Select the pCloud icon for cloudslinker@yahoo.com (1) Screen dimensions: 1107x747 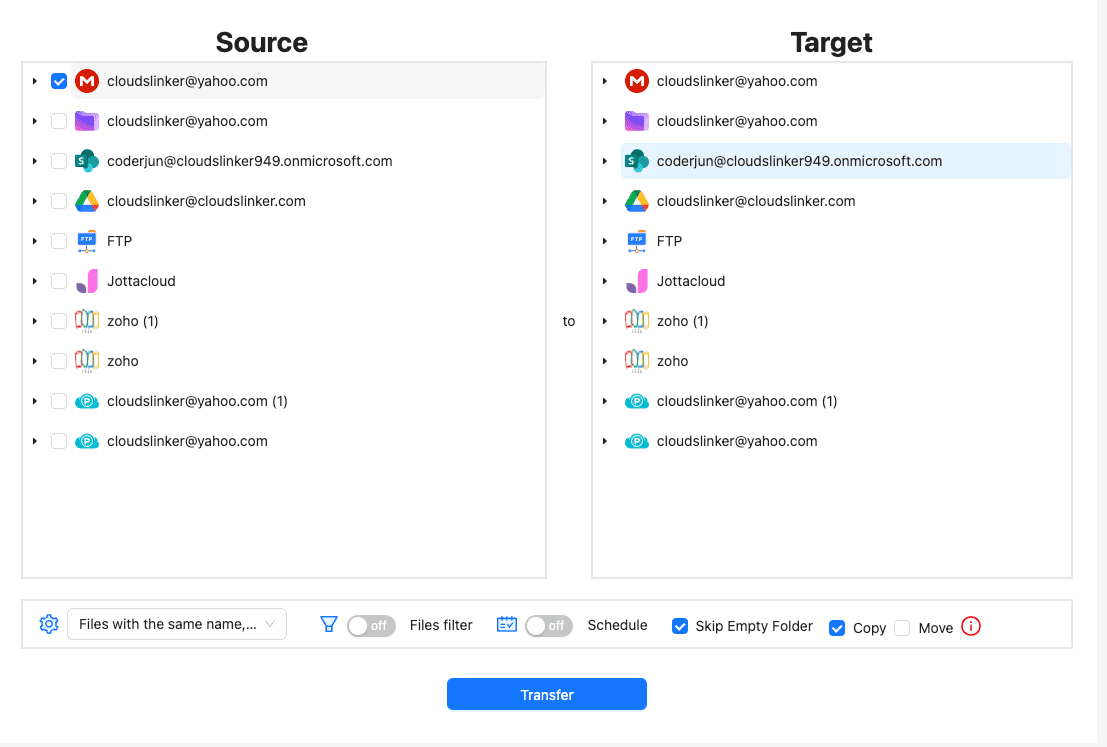coord(88,400)
